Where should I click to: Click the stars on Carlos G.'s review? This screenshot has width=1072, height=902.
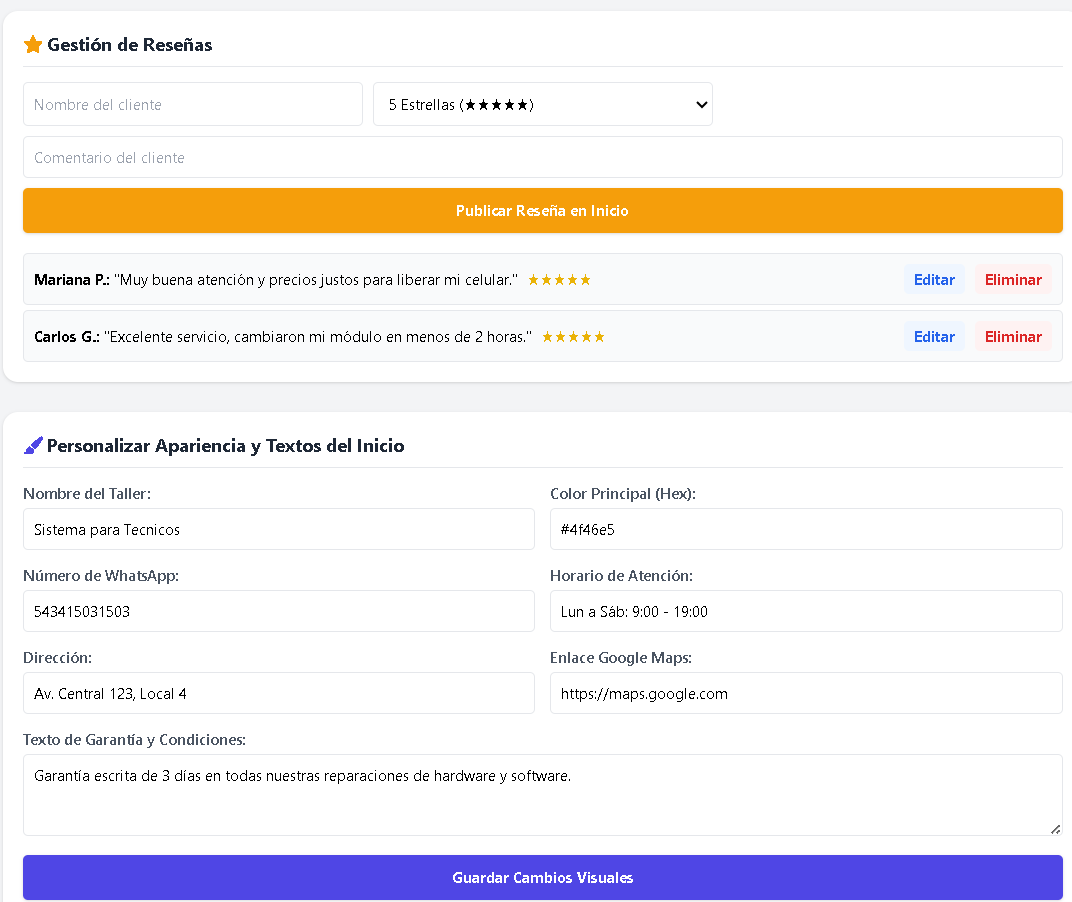click(x=574, y=336)
